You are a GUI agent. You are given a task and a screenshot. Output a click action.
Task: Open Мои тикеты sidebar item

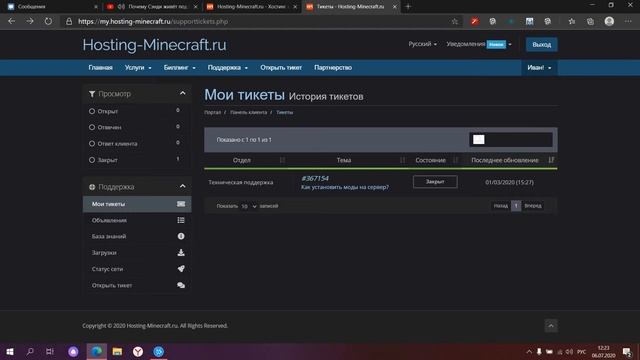[x=137, y=204]
